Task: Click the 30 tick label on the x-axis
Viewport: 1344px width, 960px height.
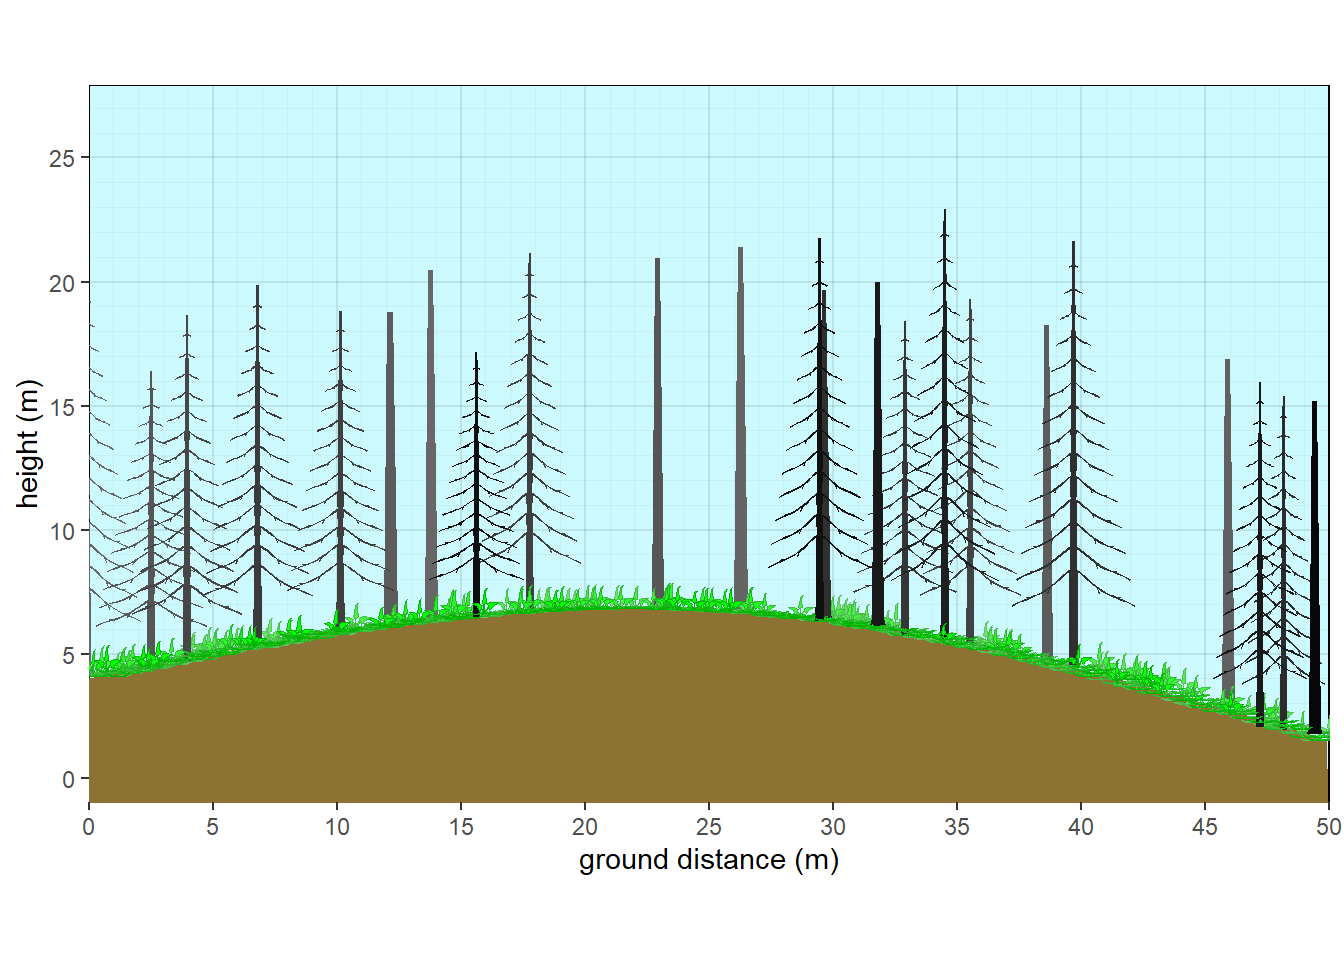Action: [x=832, y=827]
